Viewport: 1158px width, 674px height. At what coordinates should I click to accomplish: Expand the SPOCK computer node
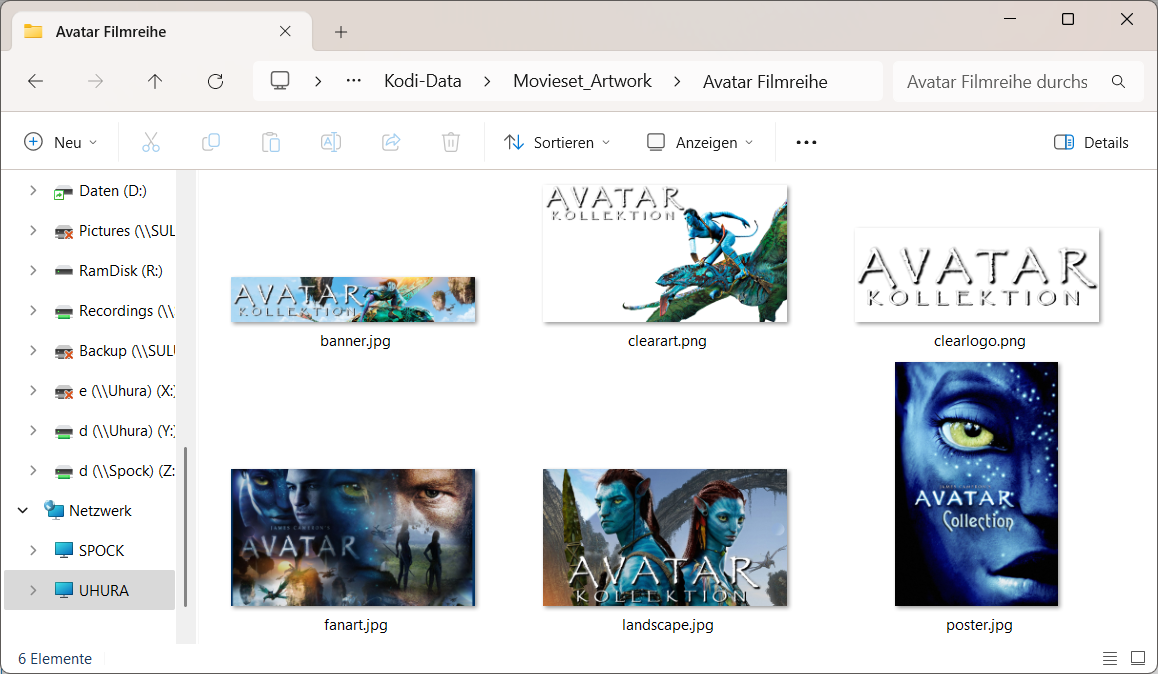pos(33,550)
